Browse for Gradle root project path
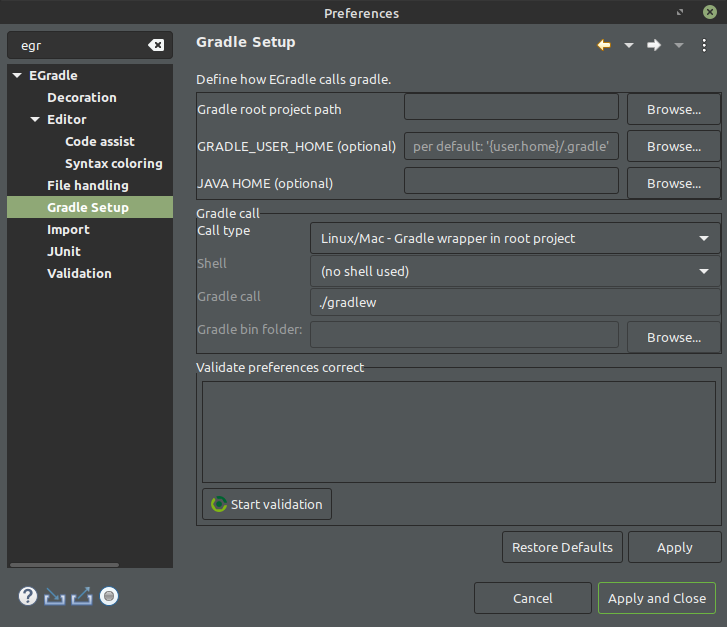727x627 pixels. click(674, 109)
